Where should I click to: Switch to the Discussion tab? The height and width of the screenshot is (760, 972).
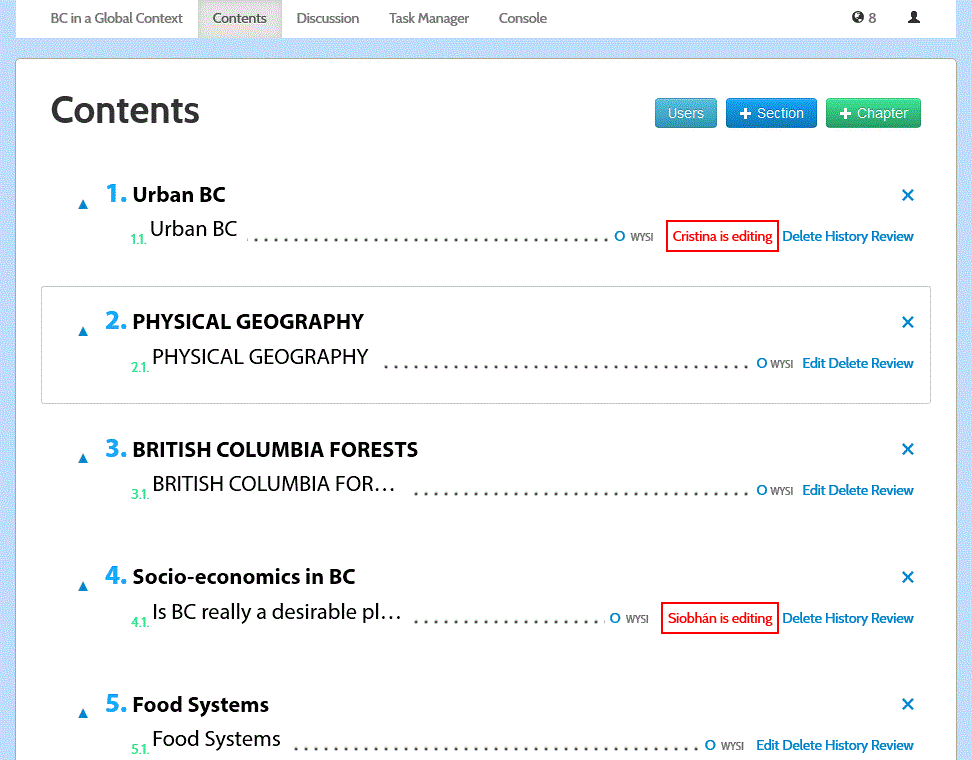coord(328,18)
